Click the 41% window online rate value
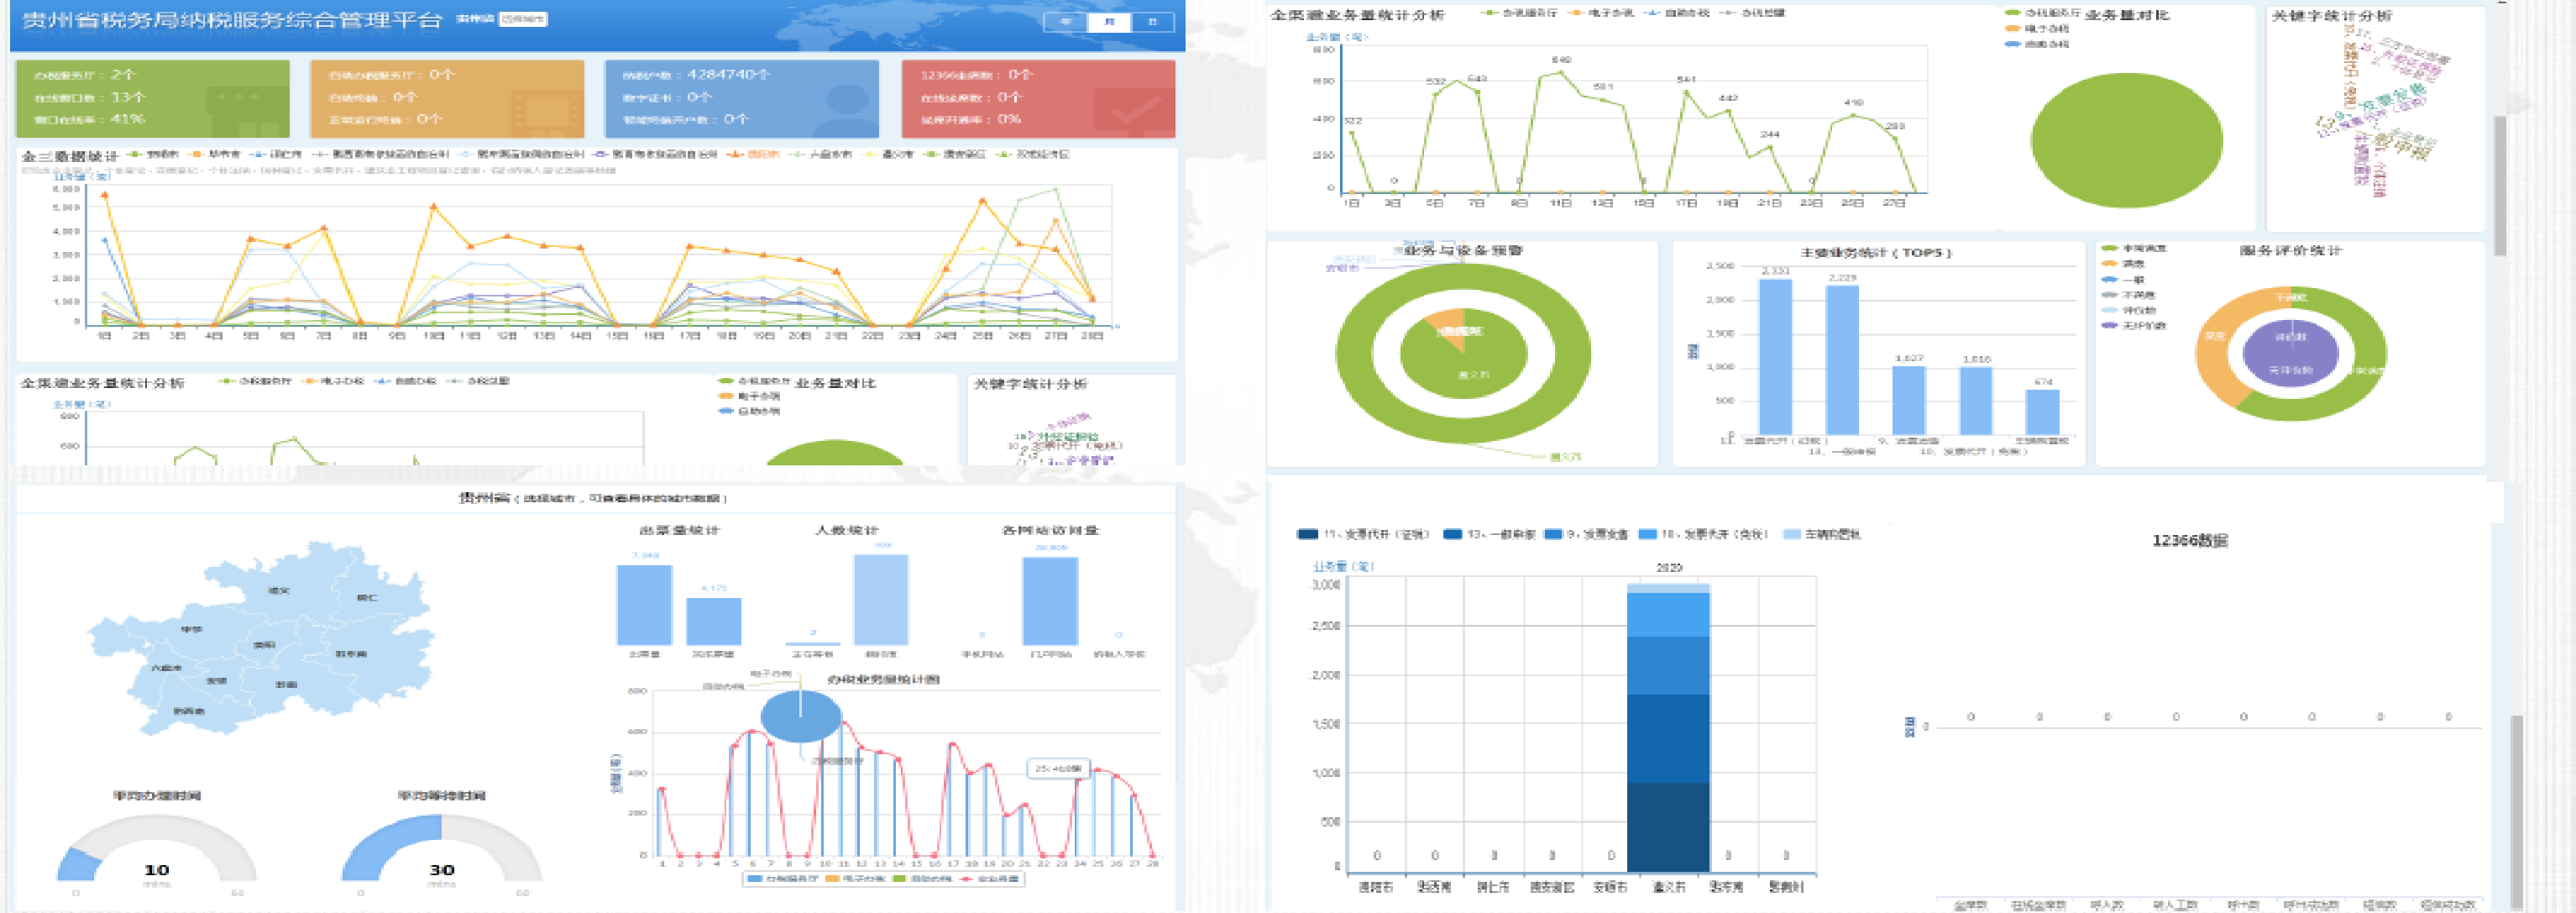The width and height of the screenshot is (2576, 913). 126,118
